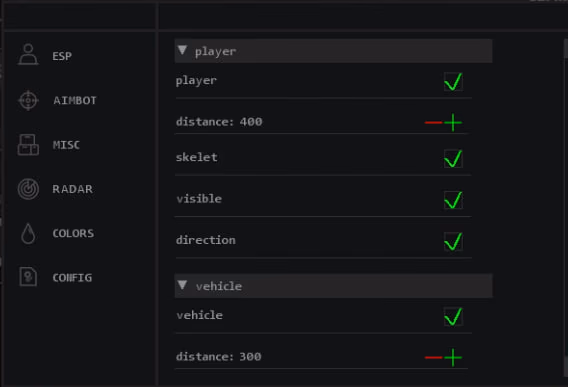
Task: Uncheck the visible option
Action: pos(453,200)
